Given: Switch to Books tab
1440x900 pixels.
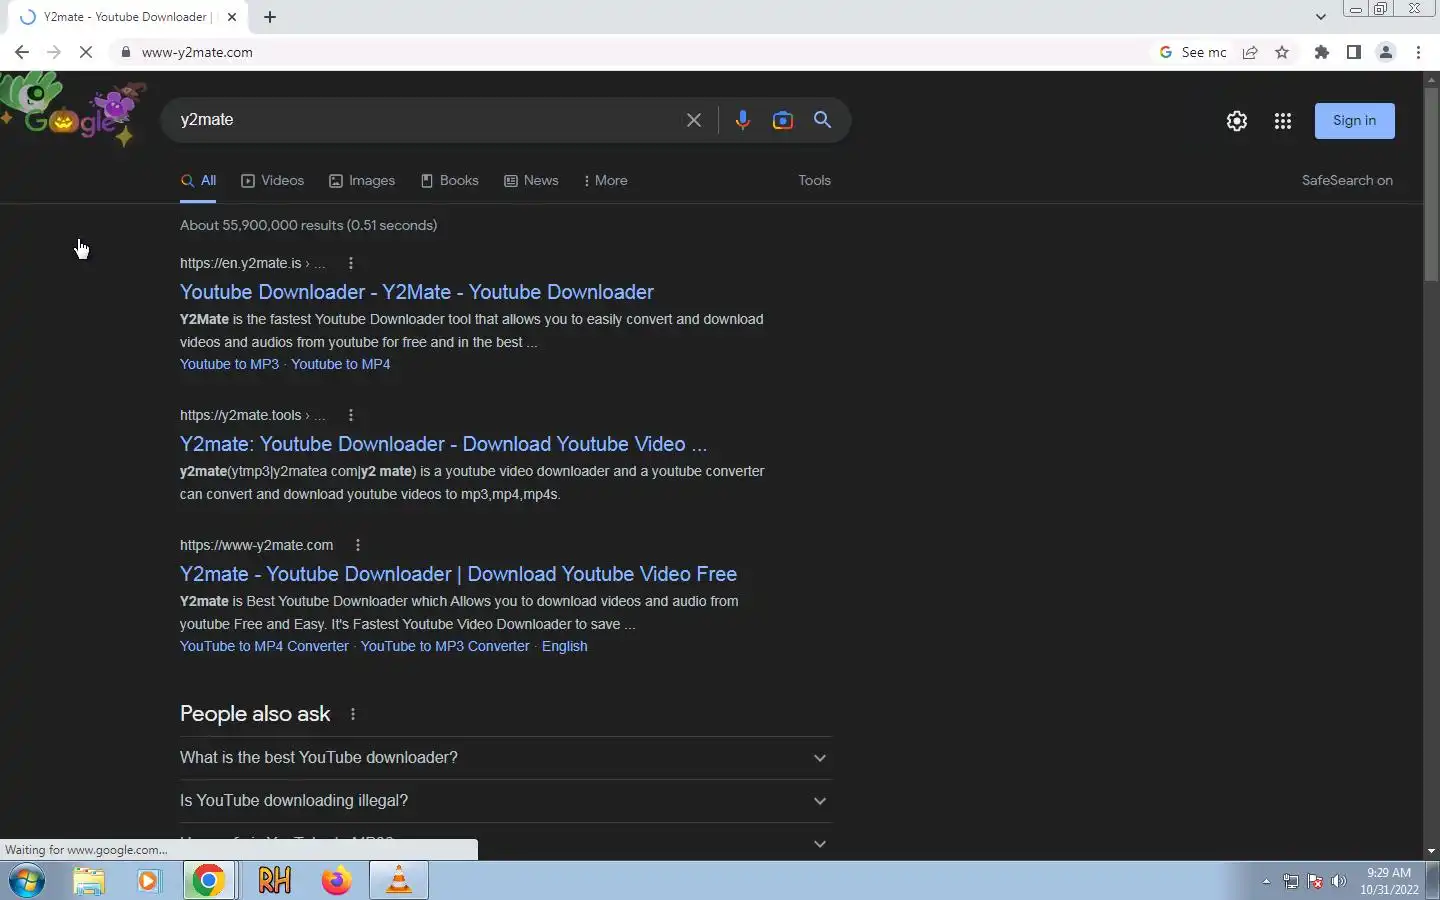Looking at the screenshot, I should coord(449,181).
